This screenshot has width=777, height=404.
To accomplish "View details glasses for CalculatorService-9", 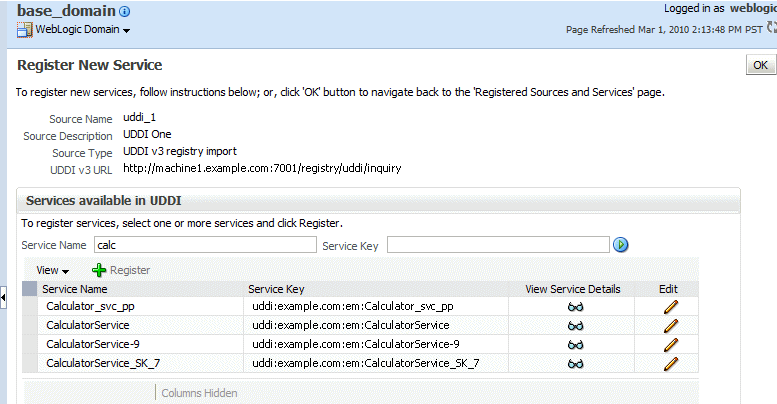I will [x=574, y=344].
